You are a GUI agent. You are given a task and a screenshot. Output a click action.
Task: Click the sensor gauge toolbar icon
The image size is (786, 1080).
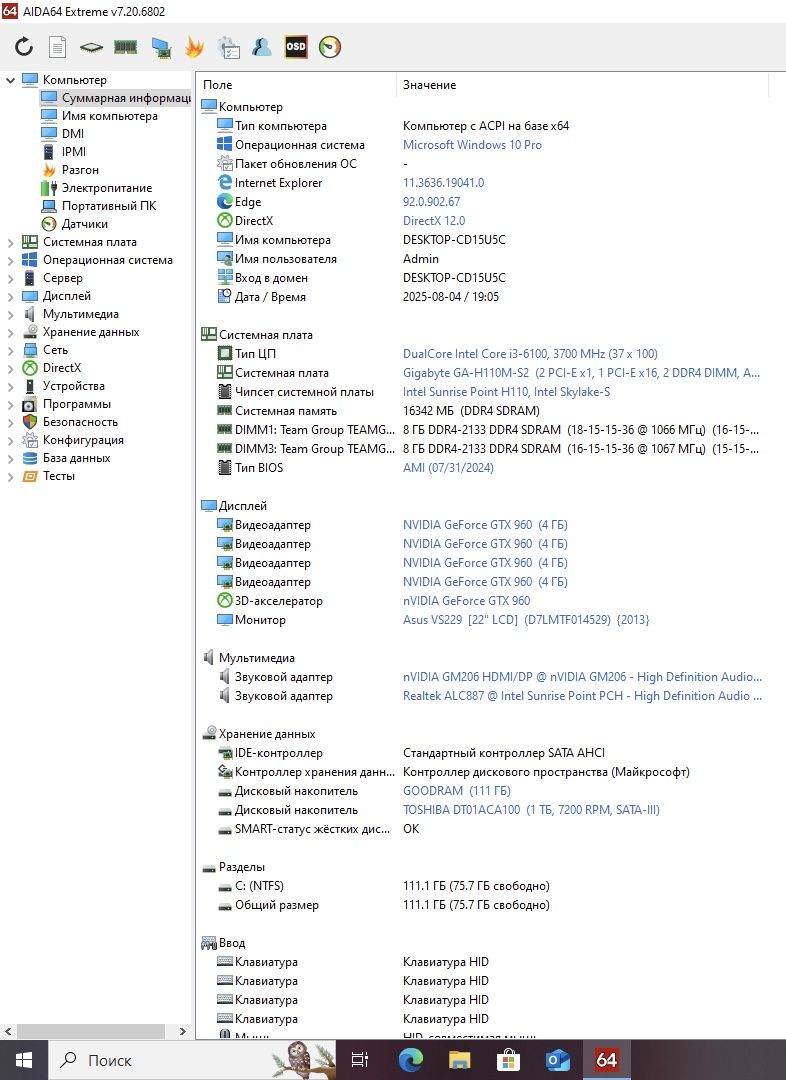[329, 47]
